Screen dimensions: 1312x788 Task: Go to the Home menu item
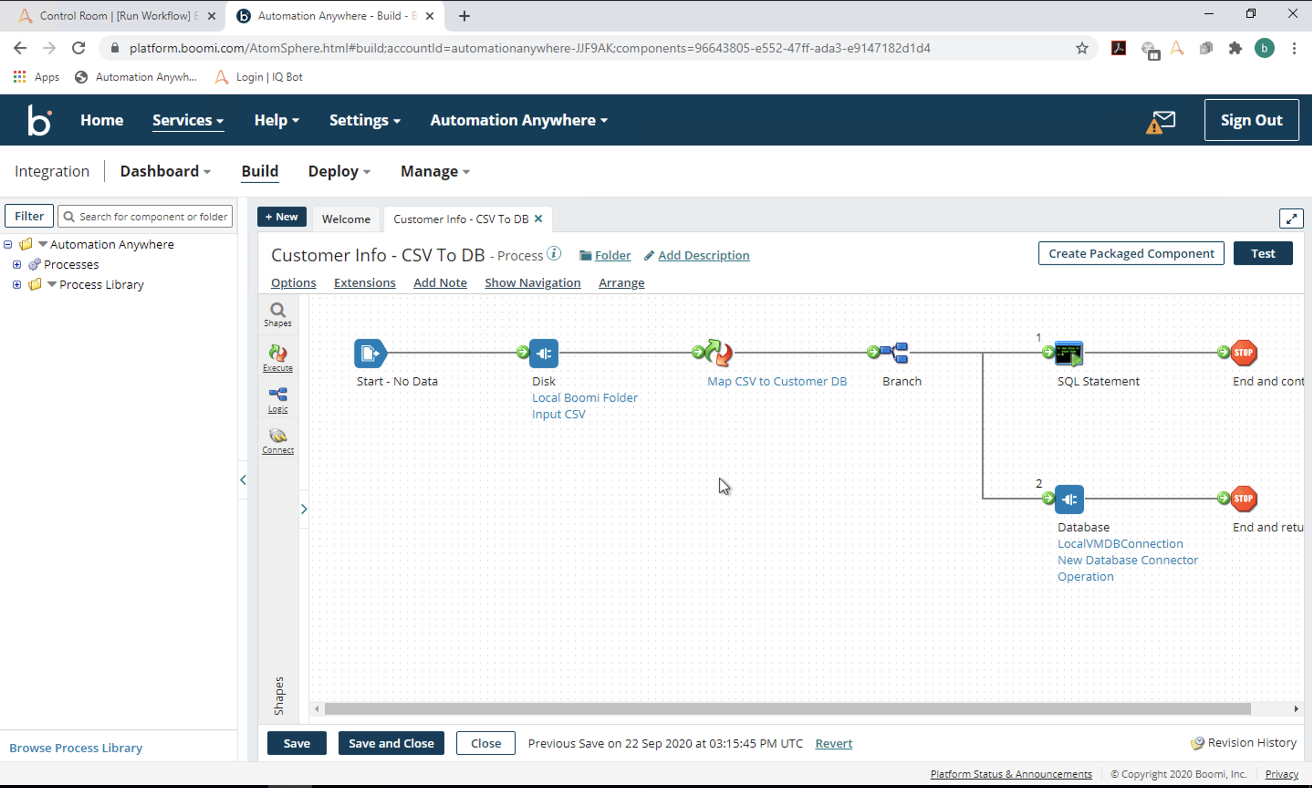pos(102,120)
